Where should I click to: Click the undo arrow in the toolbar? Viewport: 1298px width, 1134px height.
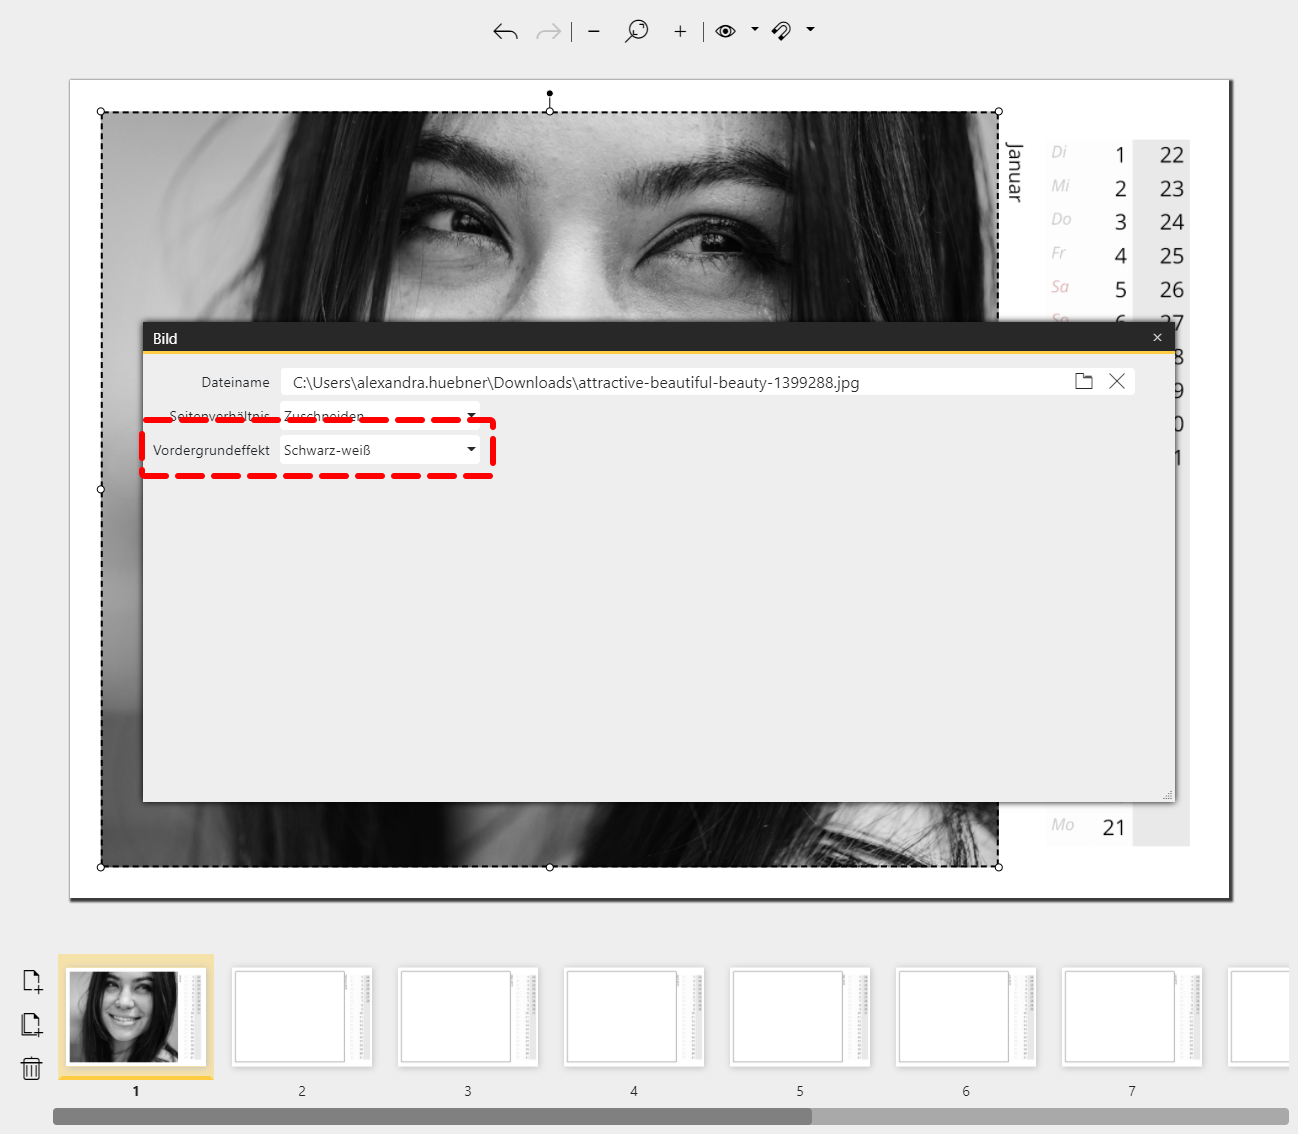point(505,32)
